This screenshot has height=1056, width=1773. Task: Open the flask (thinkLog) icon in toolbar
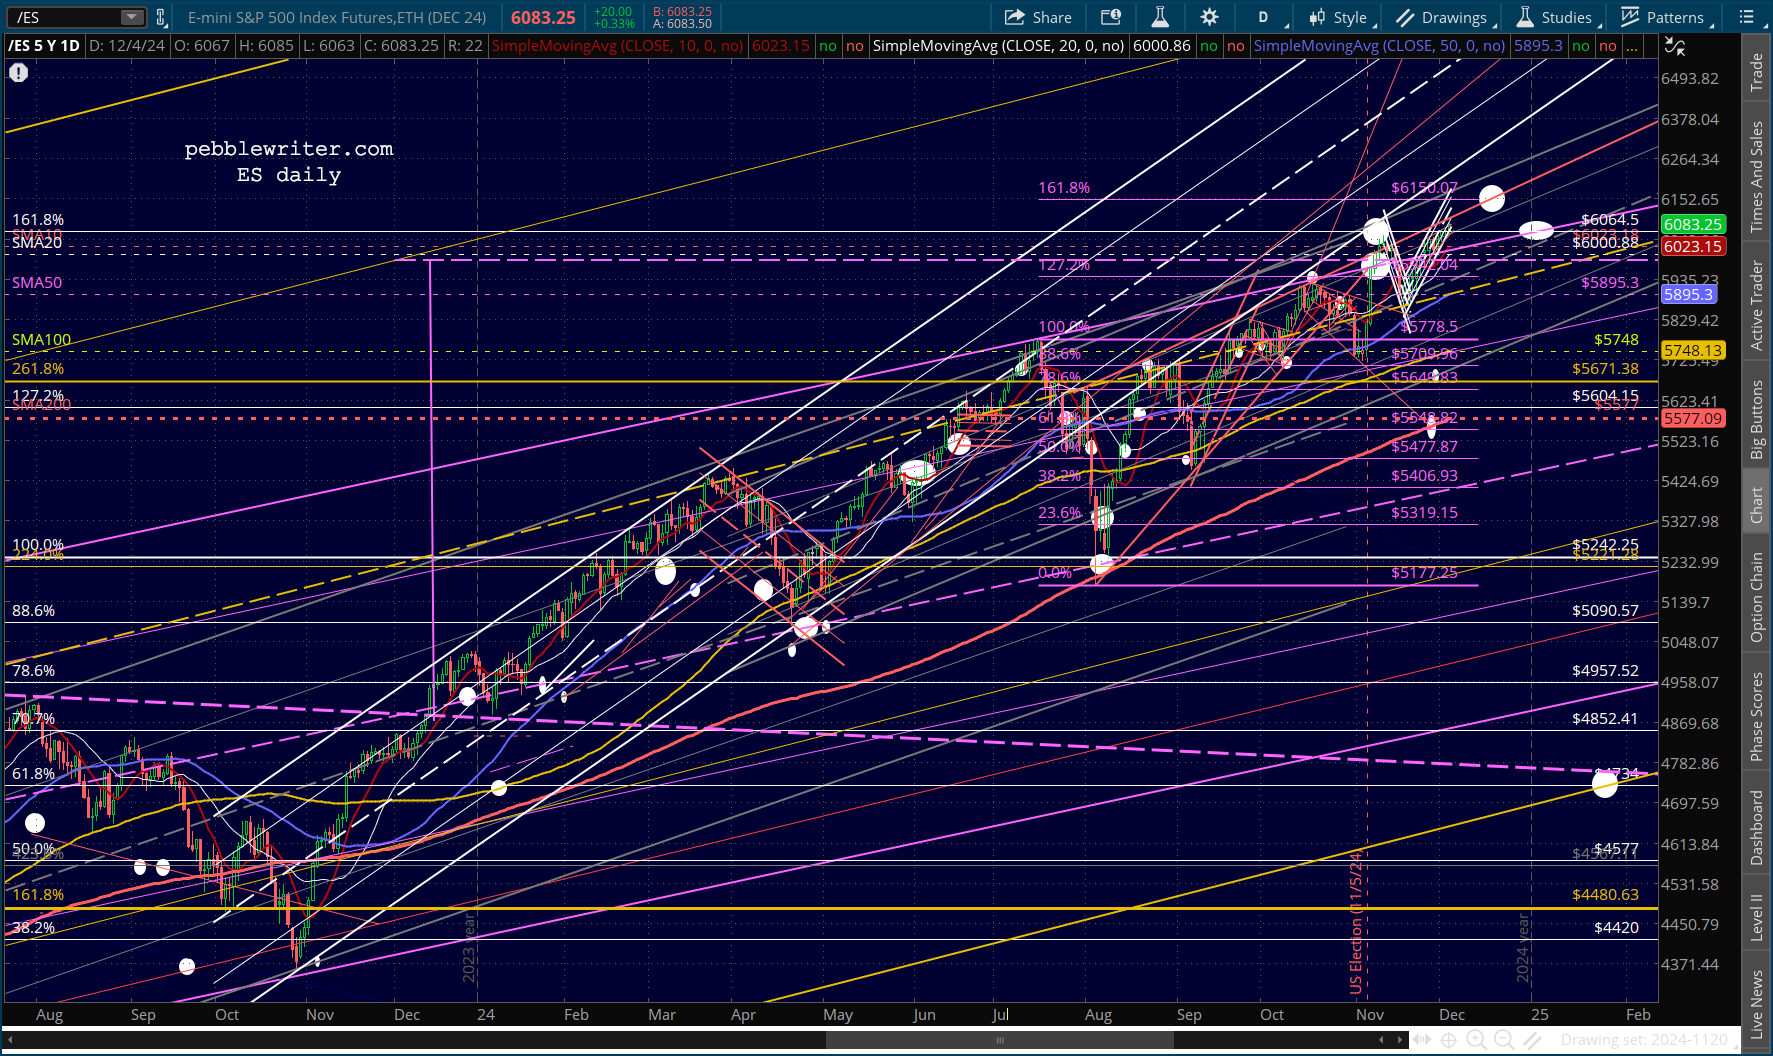(x=1160, y=17)
